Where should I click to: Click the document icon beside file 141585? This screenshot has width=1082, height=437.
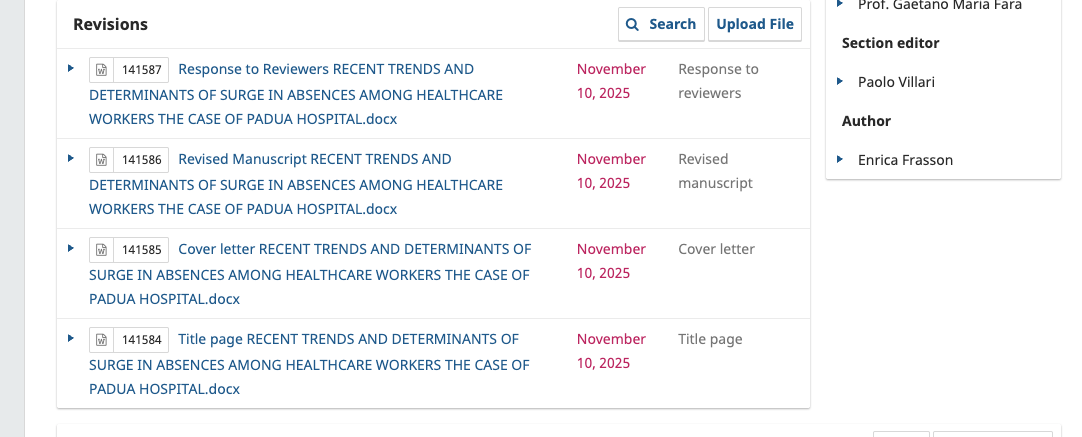click(x=101, y=250)
